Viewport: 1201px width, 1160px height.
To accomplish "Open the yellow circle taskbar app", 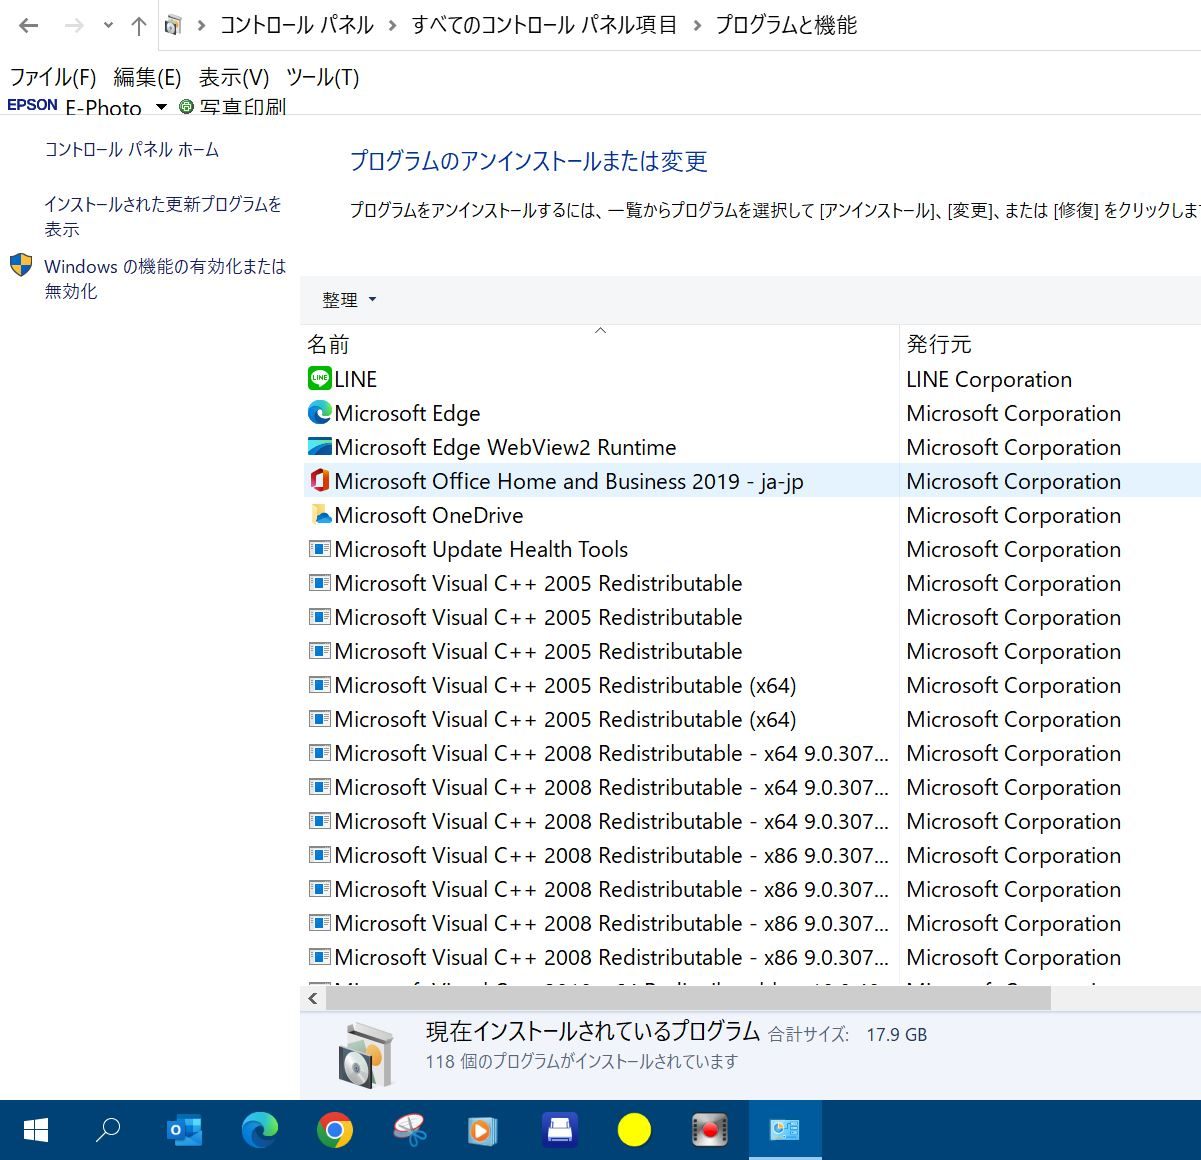I will pos(634,1130).
